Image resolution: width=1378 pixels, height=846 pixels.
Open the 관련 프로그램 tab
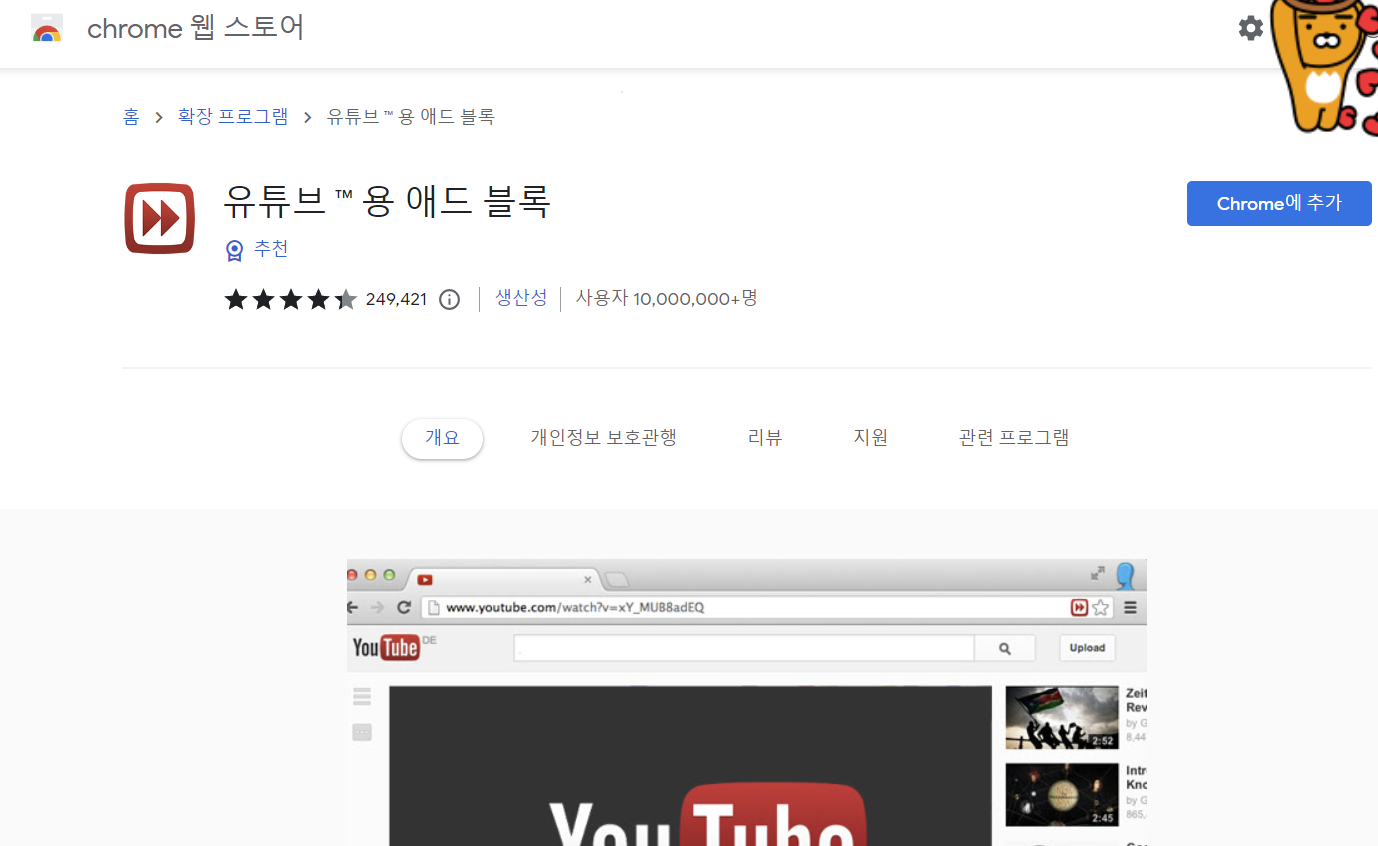pos(1014,438)
